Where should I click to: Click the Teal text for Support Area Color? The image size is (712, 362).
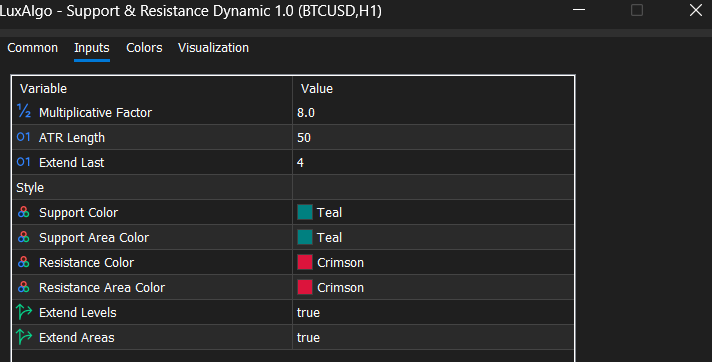329,238
